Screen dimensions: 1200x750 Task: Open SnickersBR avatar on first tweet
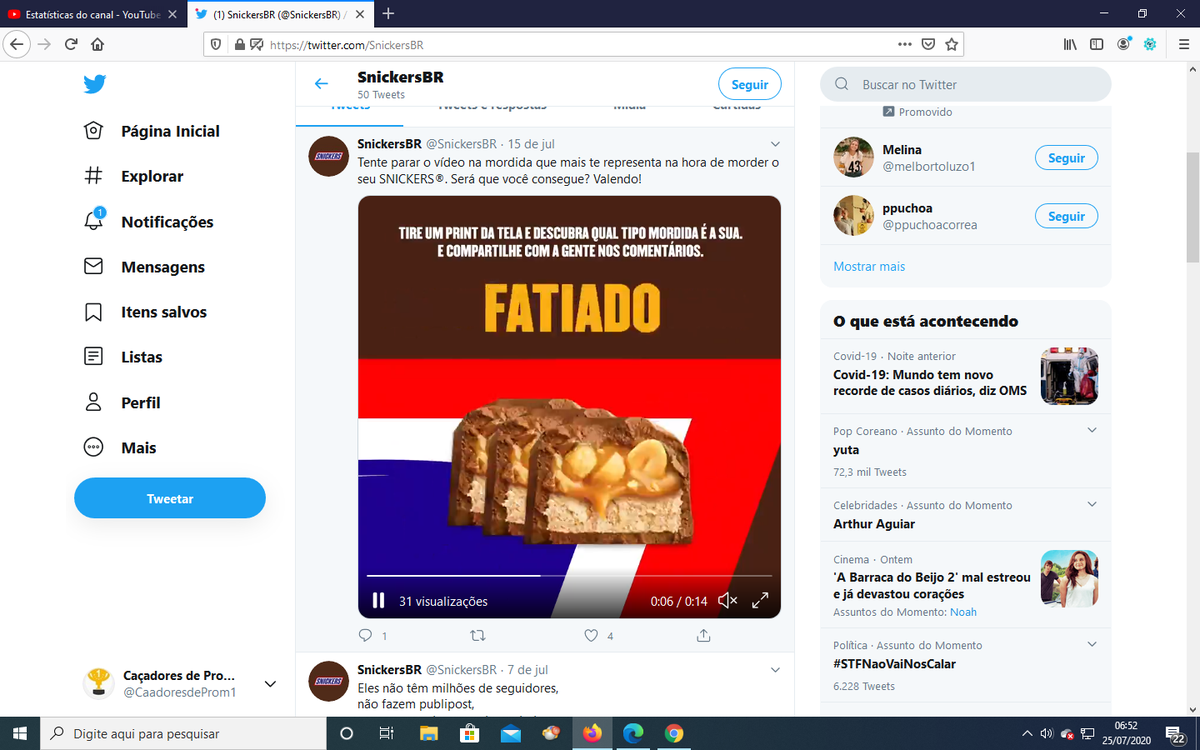(x=328, y=156)
